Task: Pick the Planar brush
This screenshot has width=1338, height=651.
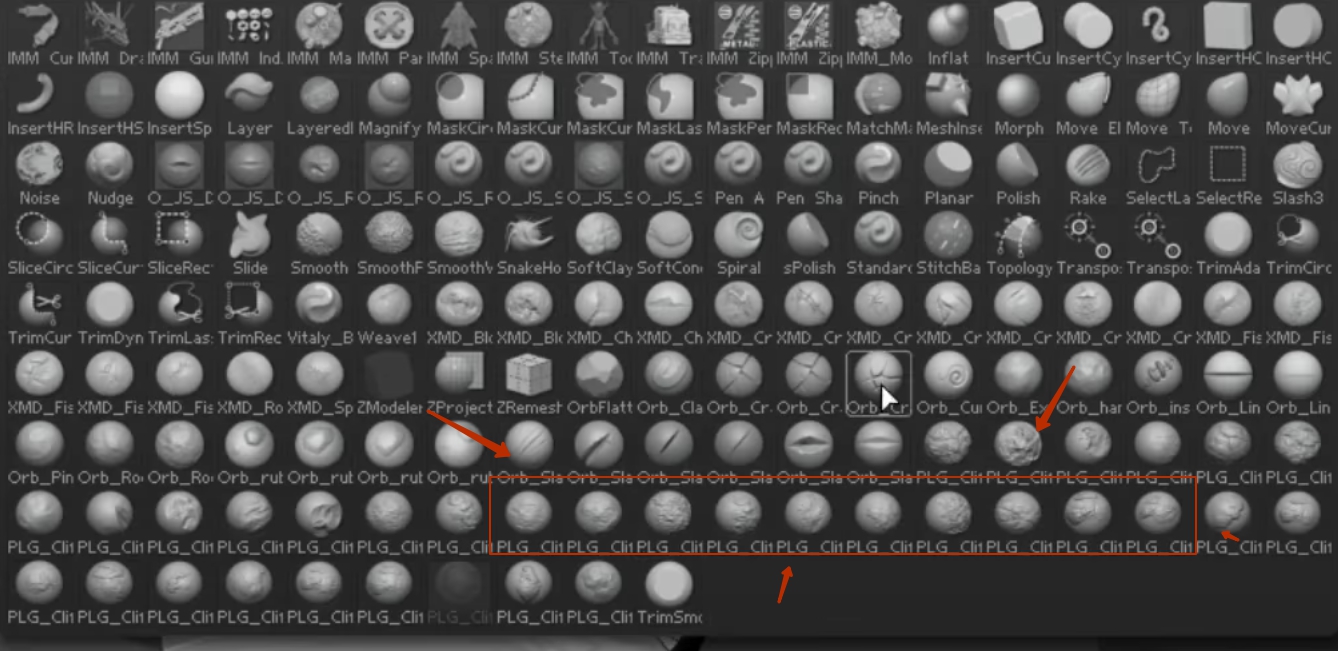Action: point(948,174)
